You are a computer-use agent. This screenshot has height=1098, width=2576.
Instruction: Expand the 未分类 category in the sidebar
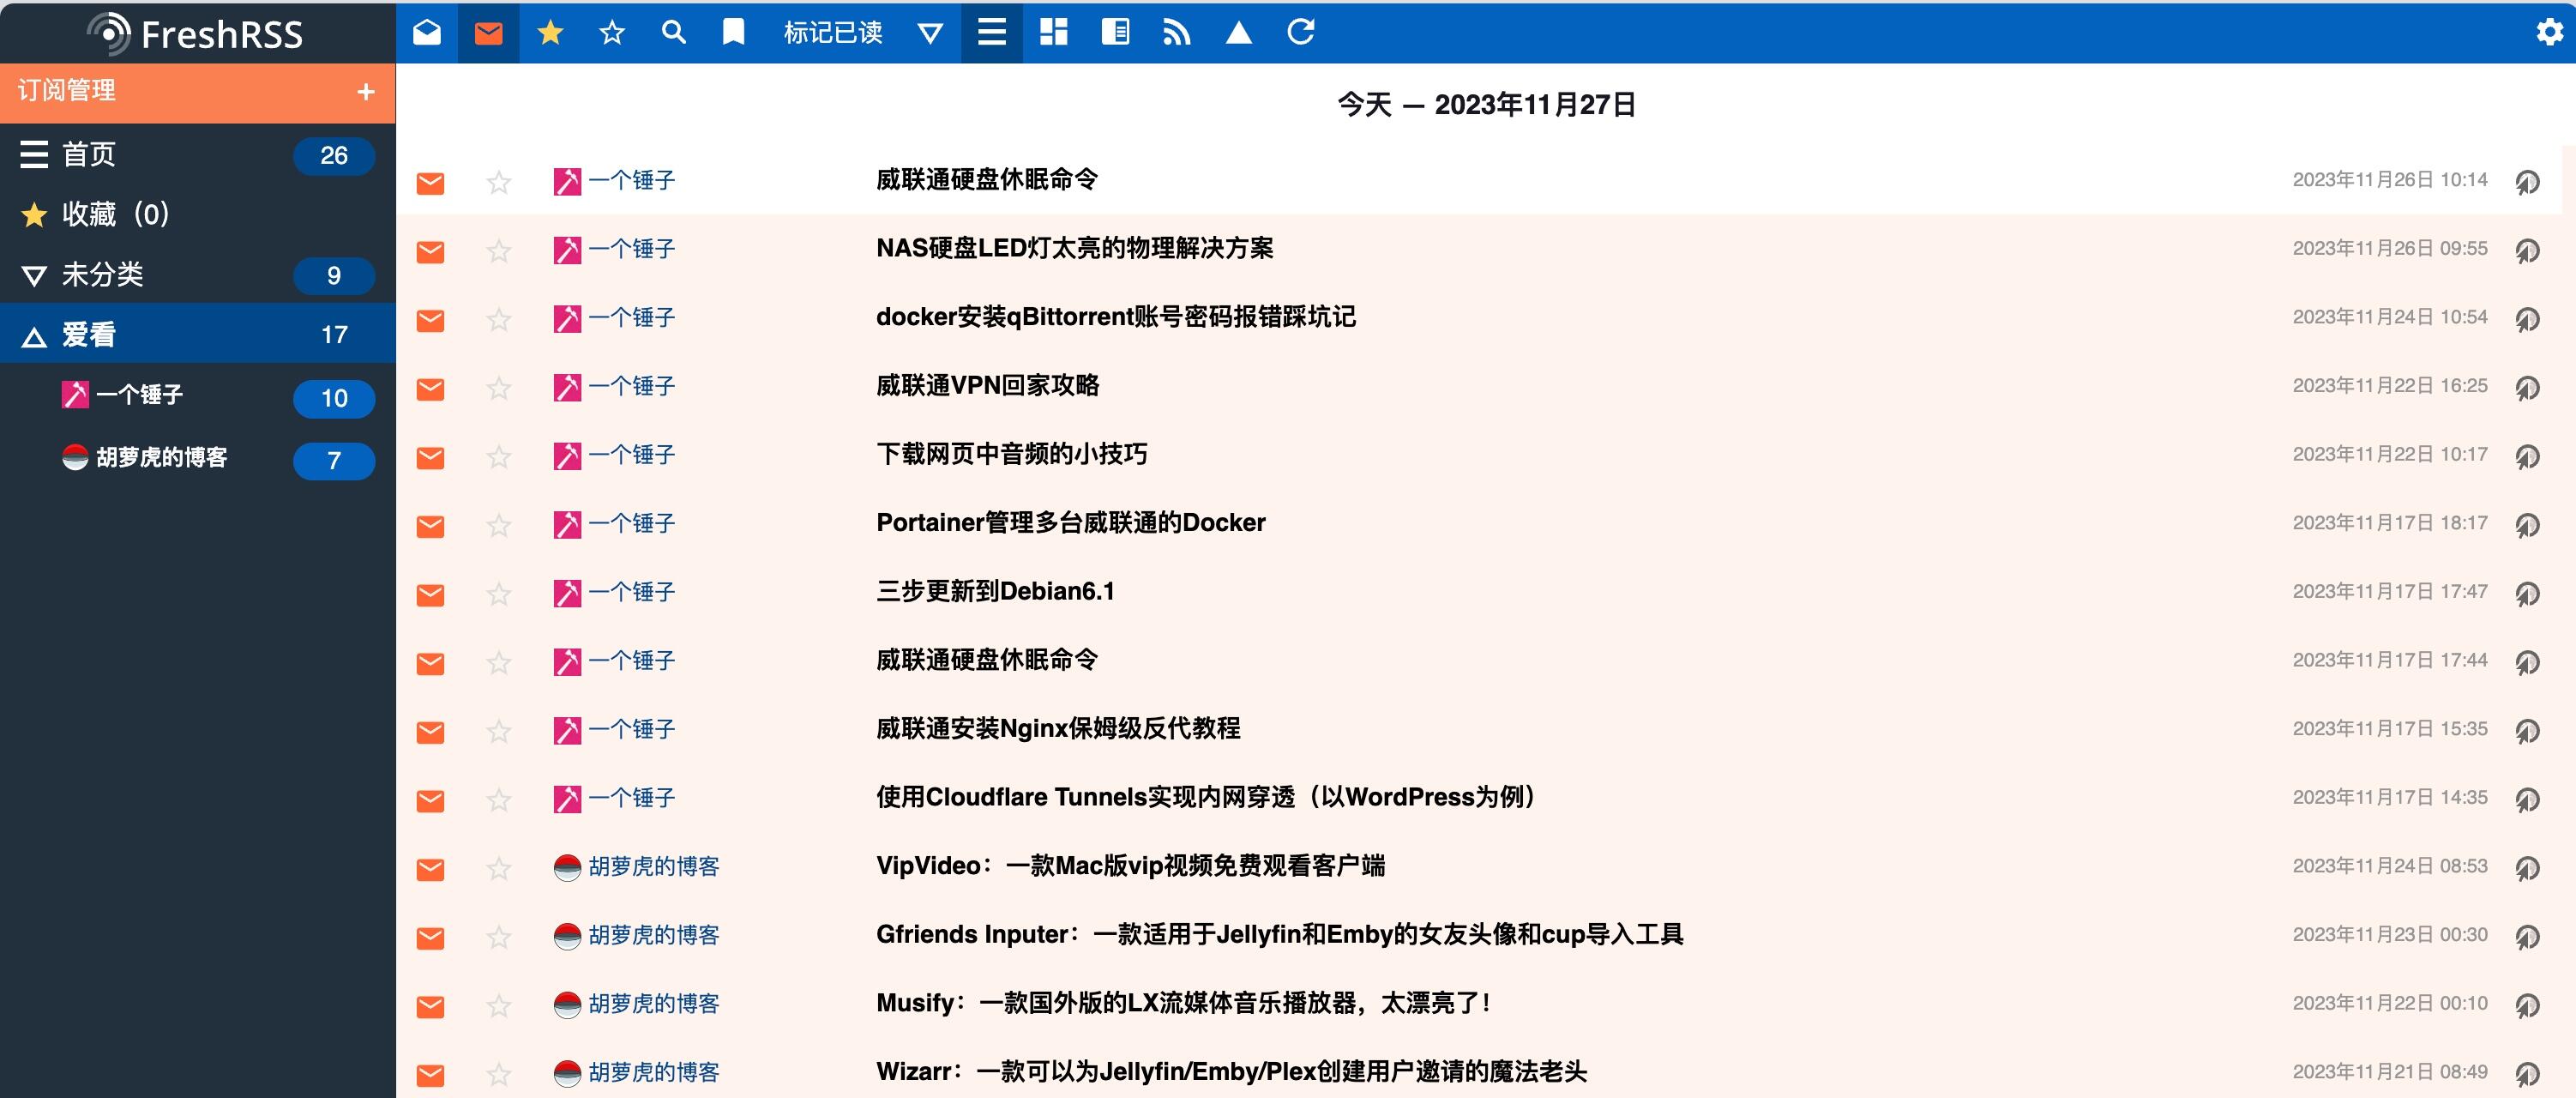(33, 275)
